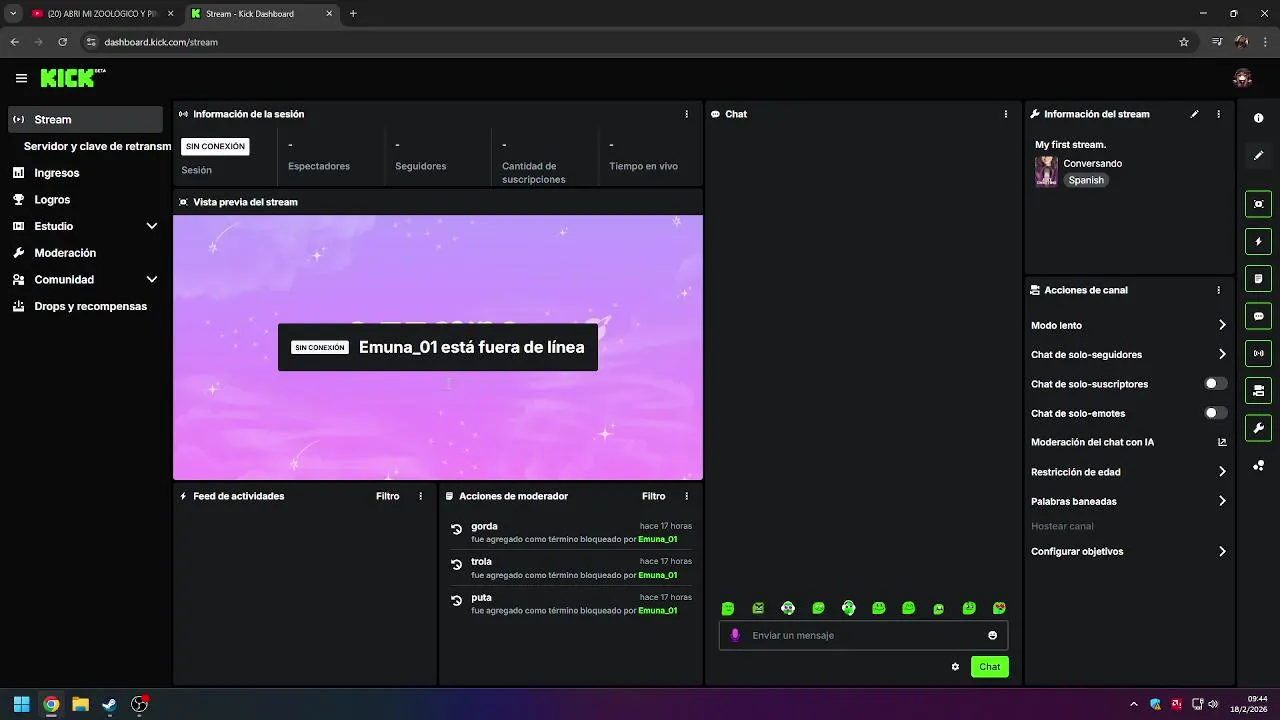
Task: Open Filtro in Acciones de moderador
Action: [653, 496]
